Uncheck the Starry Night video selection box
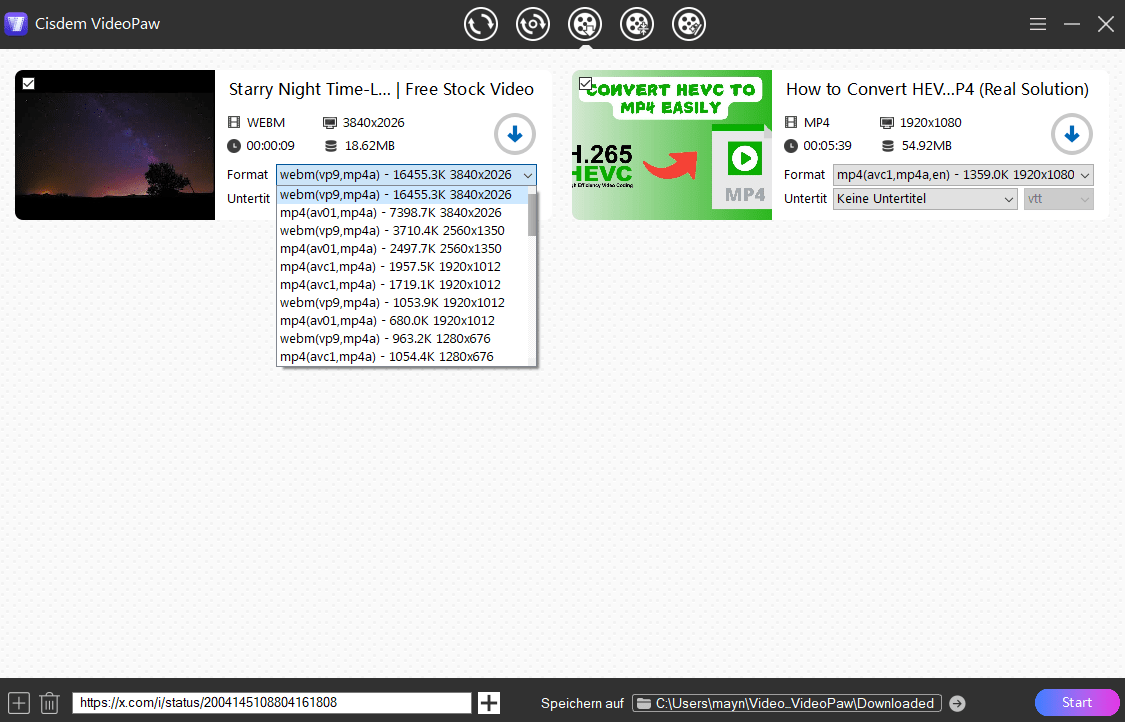Viewport: 1125px width, 722px height. 28,82
